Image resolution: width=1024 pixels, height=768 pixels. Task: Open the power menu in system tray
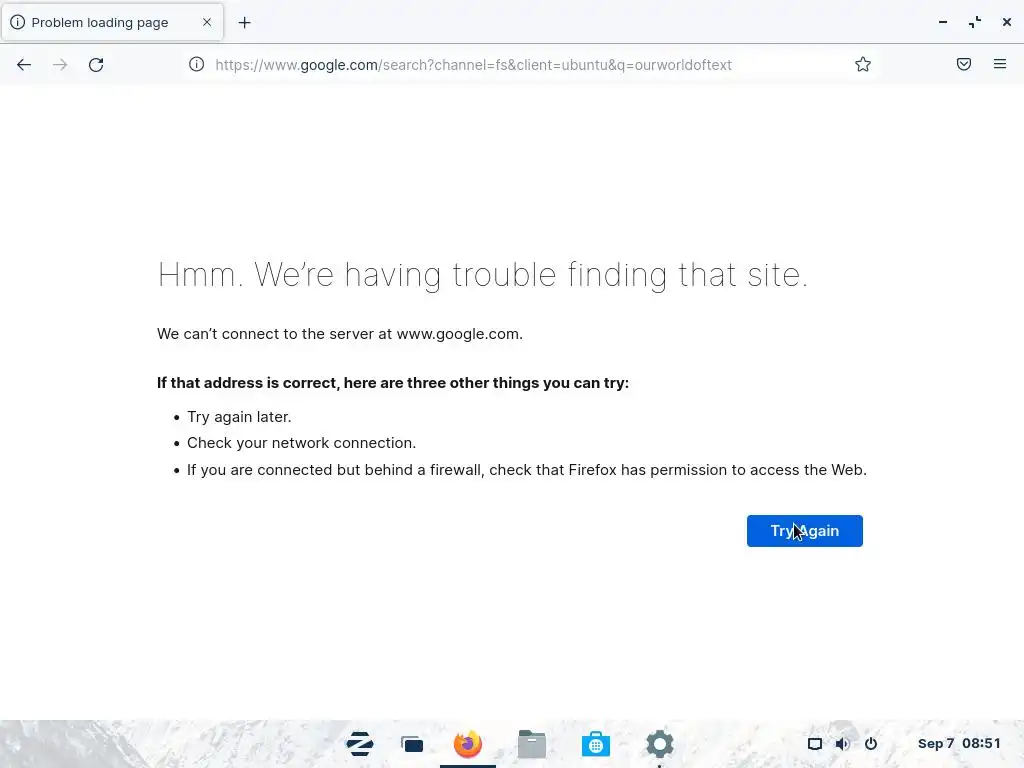click(871, 744)
